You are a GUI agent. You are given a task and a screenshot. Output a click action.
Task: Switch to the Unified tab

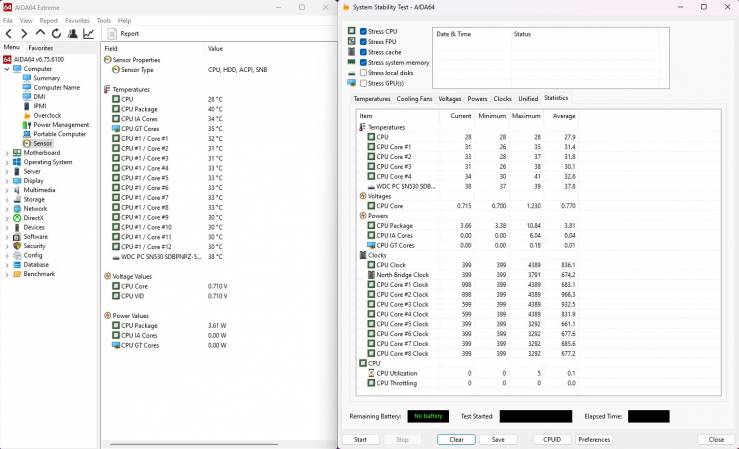point(528,99)
